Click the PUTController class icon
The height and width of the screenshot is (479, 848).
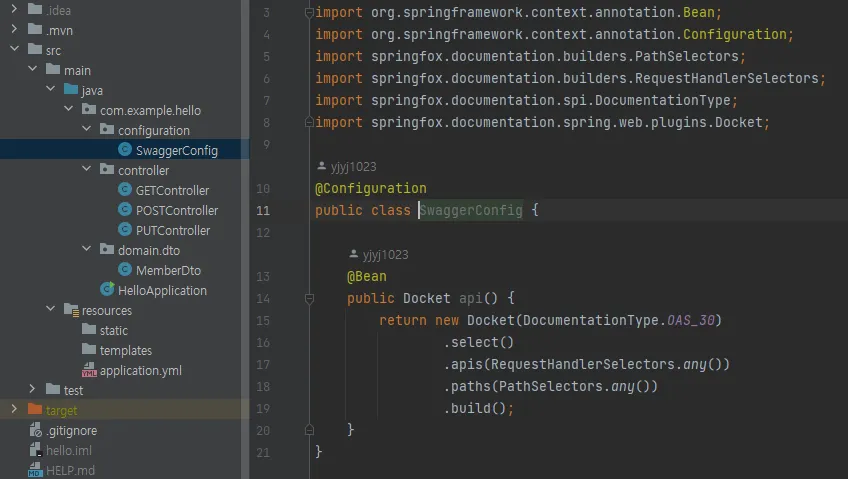[x=125, y=229]
